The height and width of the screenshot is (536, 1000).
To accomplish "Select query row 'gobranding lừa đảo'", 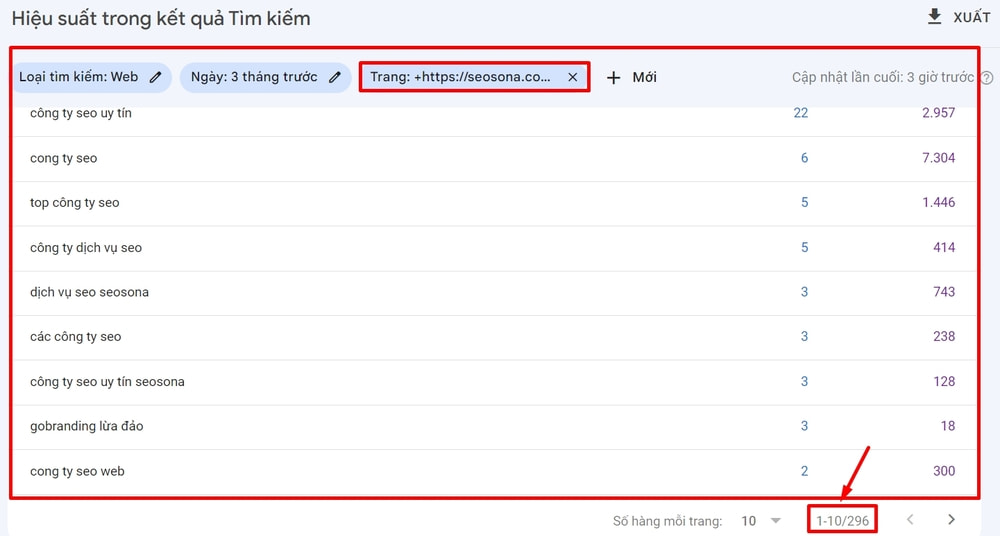I will point(495,426).
